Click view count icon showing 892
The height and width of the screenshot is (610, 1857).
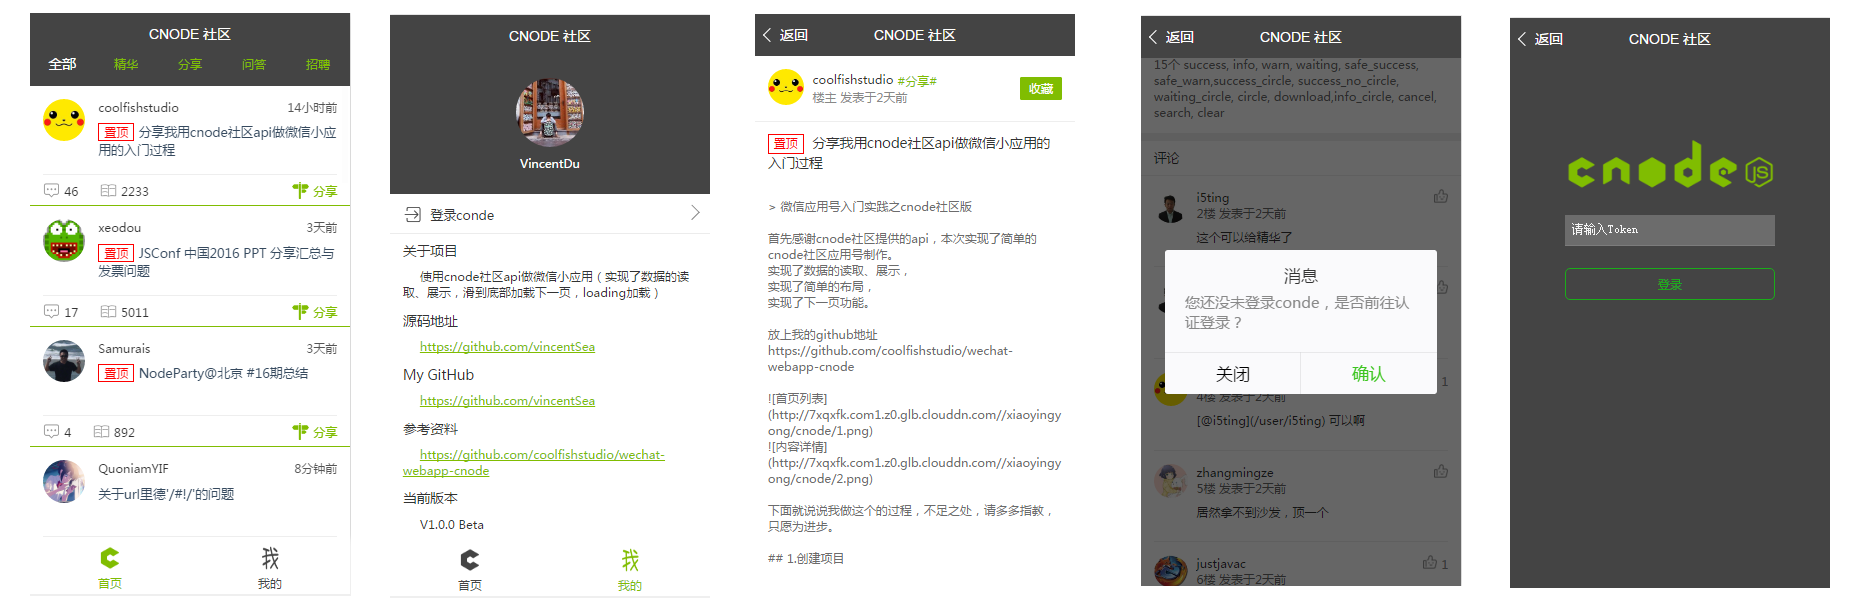click(101, 431)
